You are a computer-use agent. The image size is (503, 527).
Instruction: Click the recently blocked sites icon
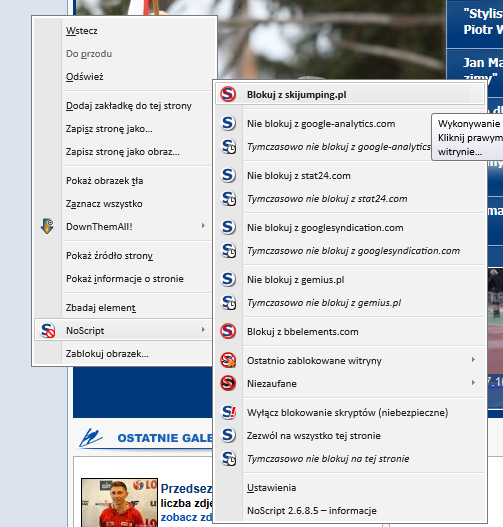(x=228, y=360)
